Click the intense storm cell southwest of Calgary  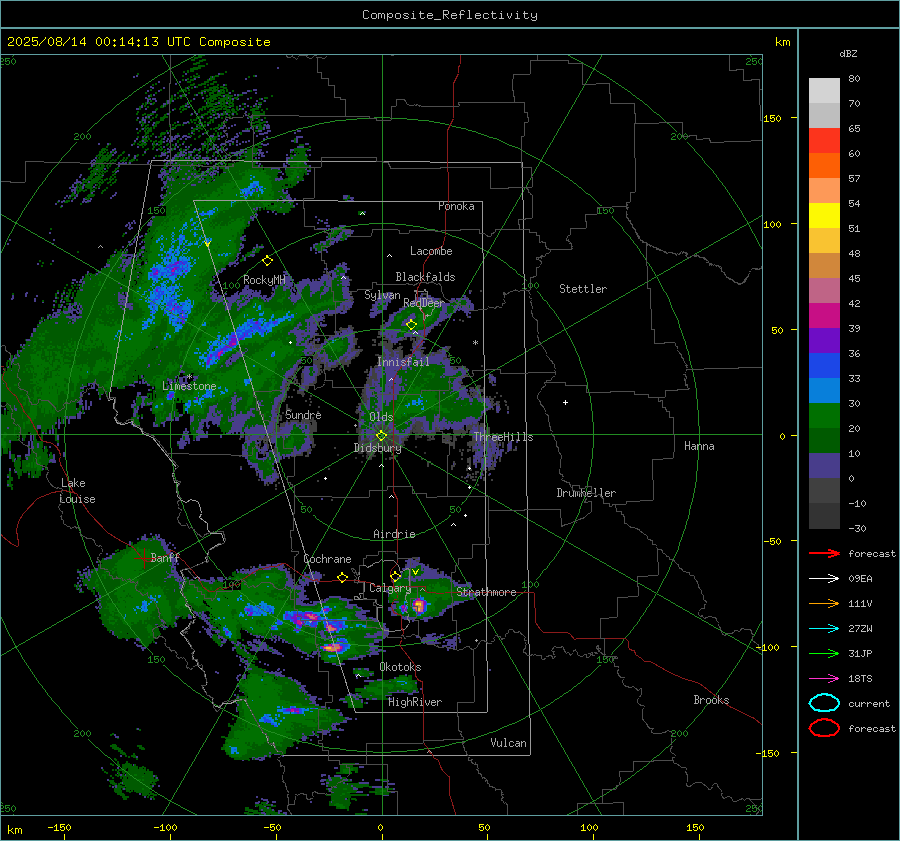[x=332, y=647]
